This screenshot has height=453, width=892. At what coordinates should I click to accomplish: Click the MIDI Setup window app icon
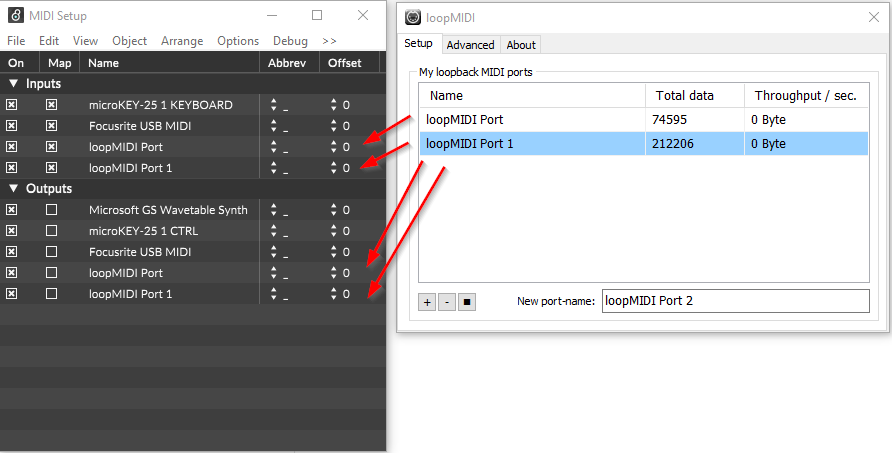(15, 15)
